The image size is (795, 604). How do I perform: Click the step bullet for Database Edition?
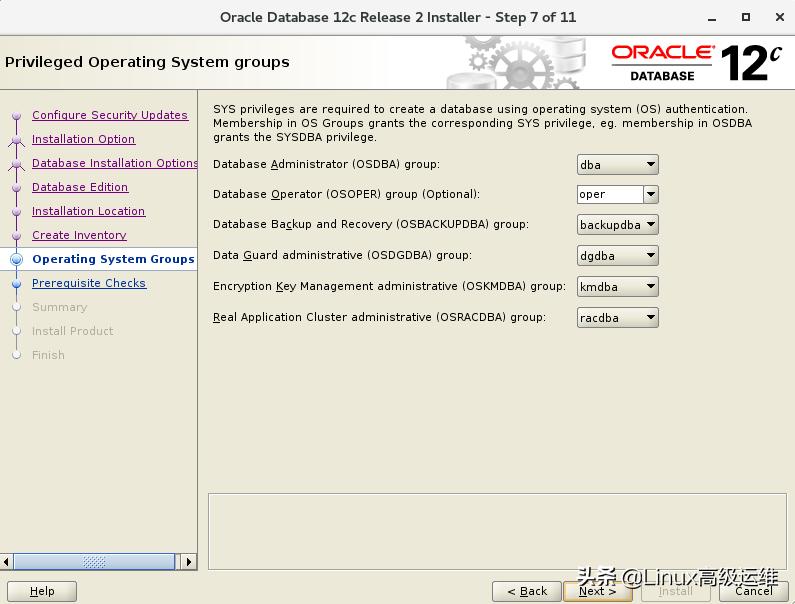[17, 188]
